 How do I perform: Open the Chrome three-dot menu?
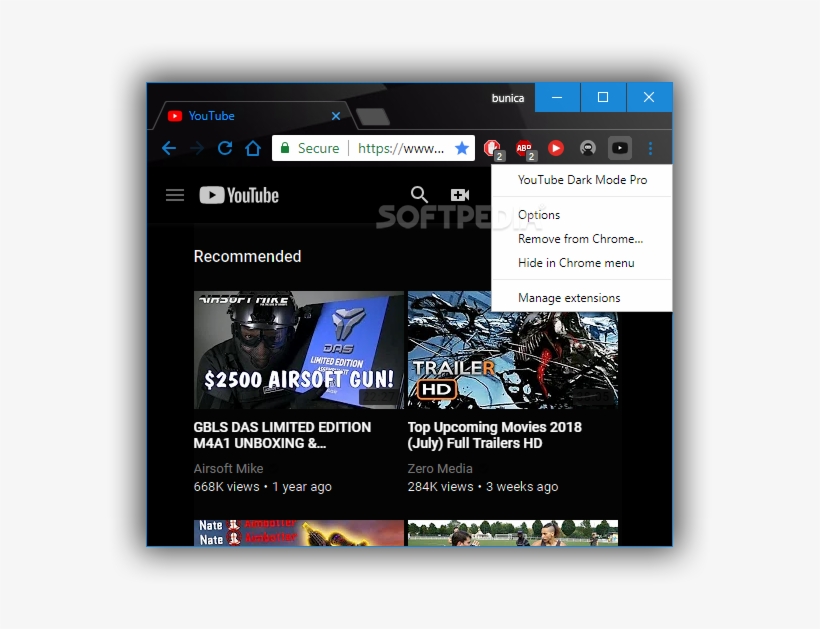coord(651,148)
